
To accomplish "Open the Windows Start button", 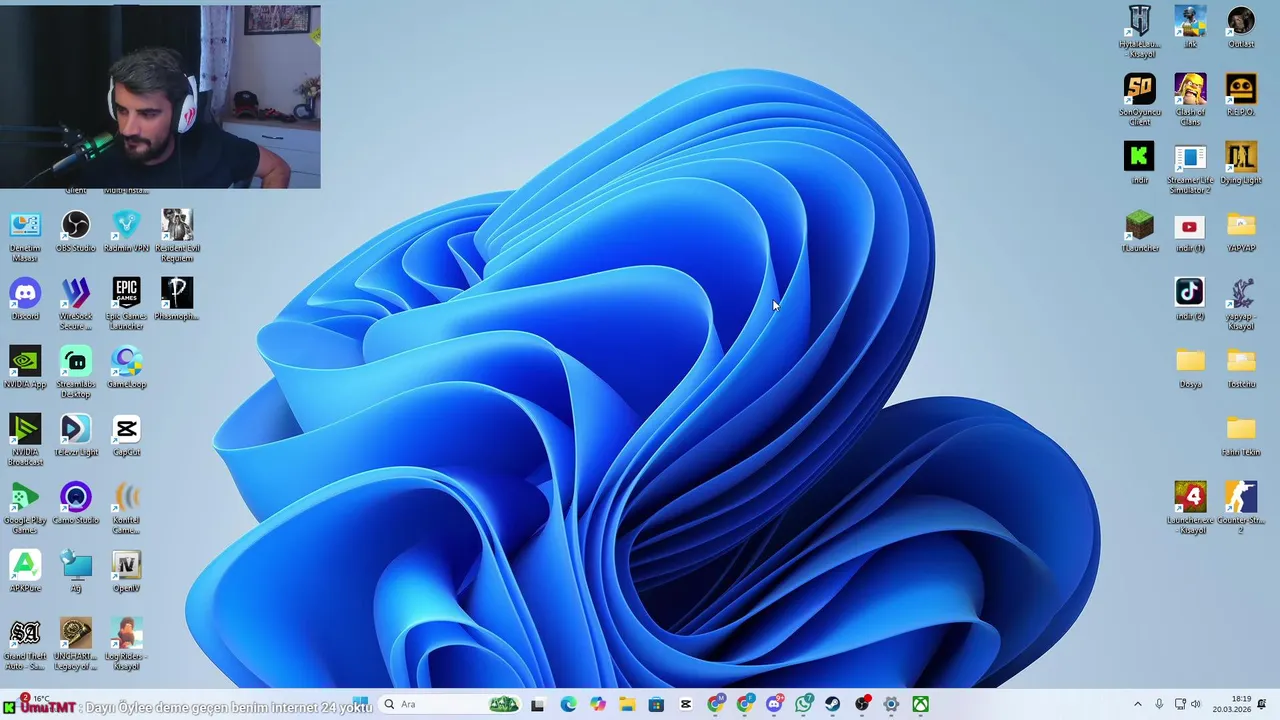I will (361, 704).
